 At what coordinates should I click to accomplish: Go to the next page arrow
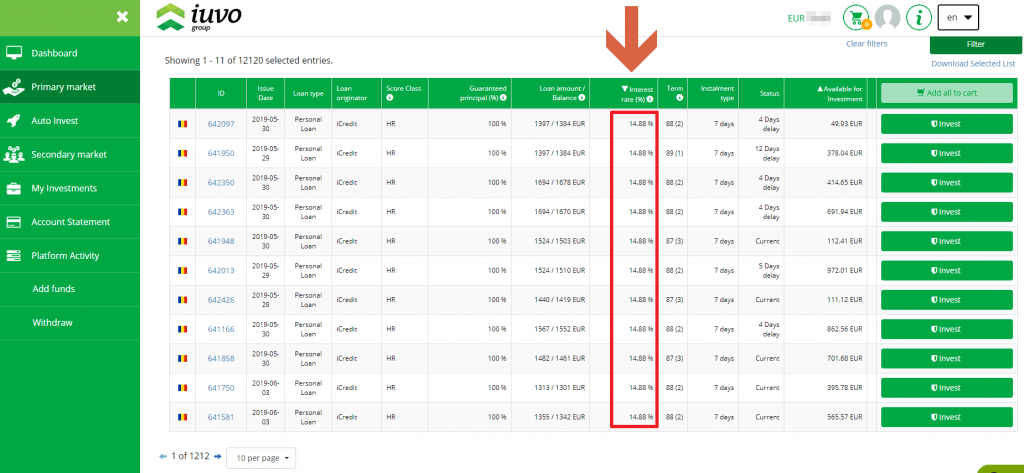218,456
